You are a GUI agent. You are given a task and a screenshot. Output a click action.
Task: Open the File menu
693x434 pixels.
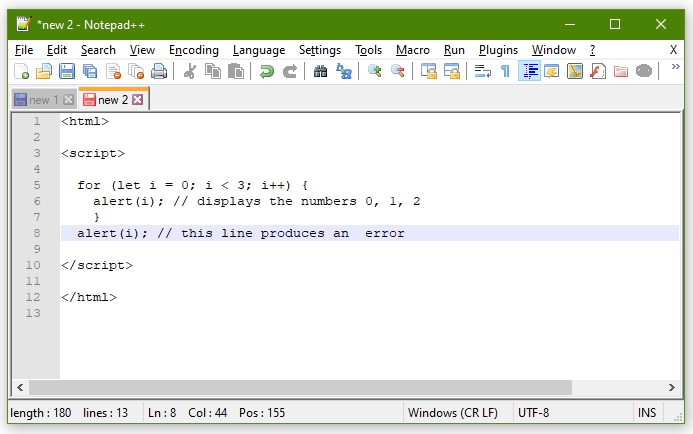coord(24,50)
